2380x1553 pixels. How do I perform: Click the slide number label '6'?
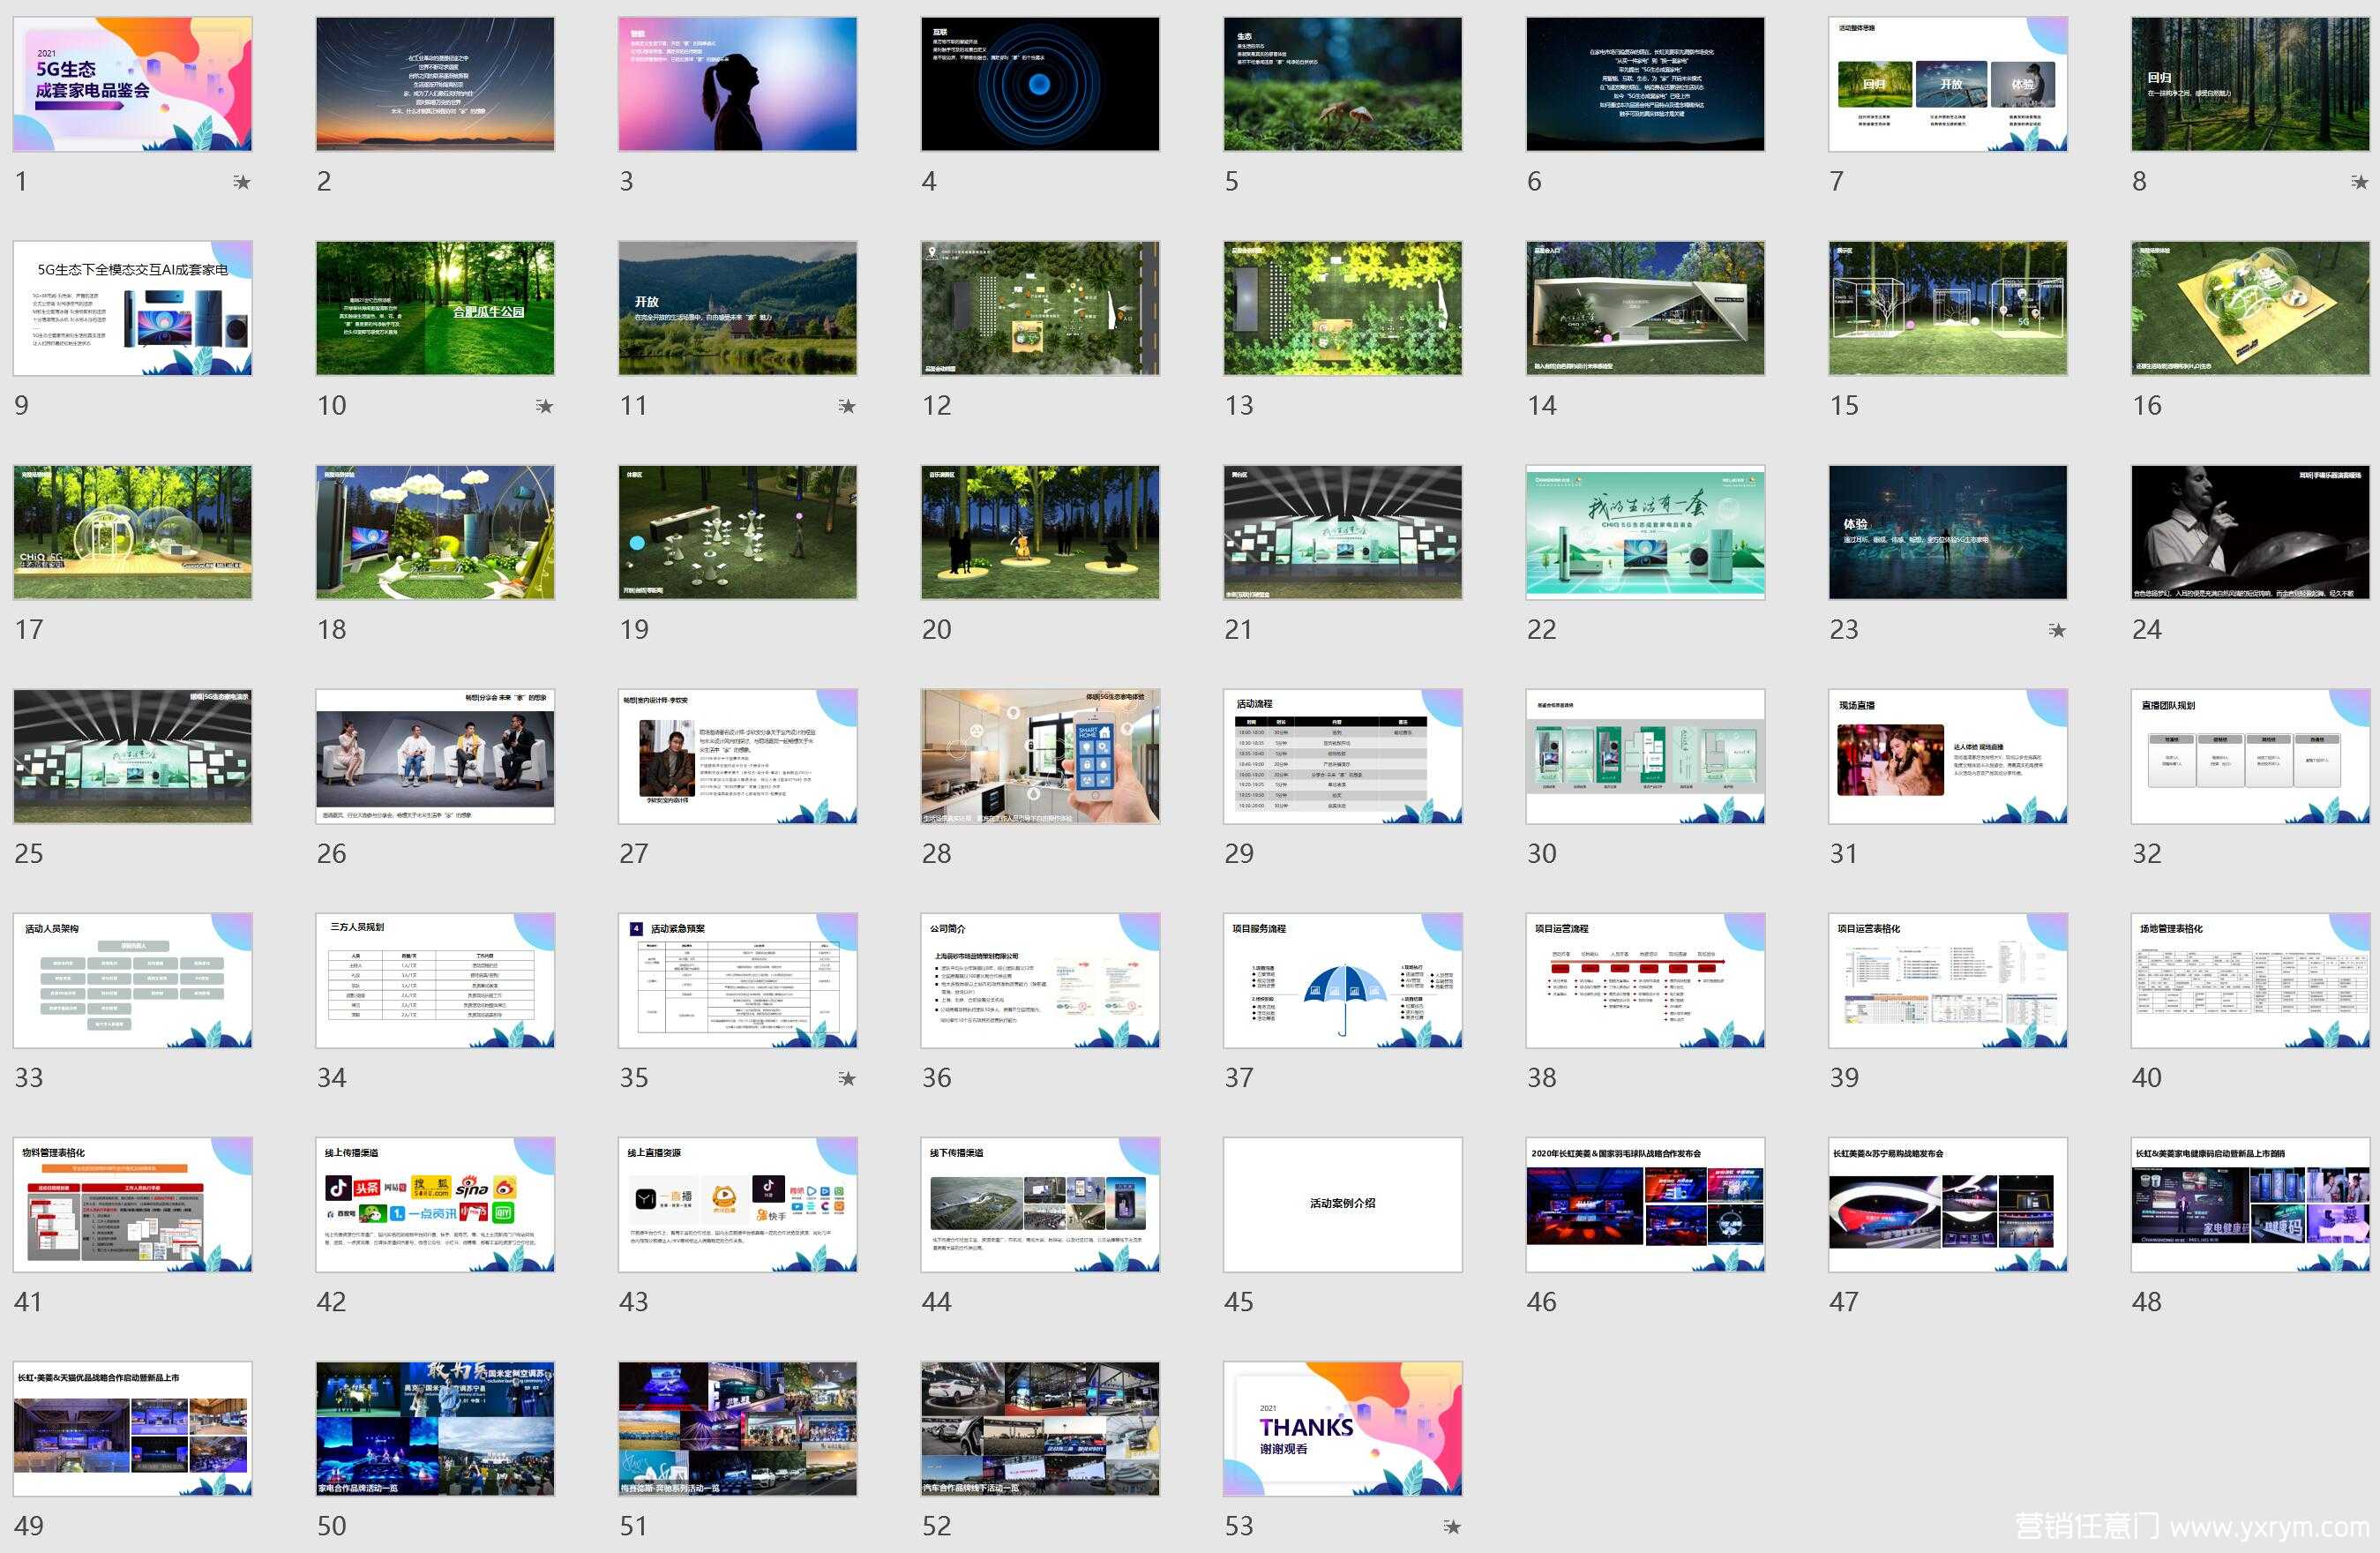(1534, 181)
